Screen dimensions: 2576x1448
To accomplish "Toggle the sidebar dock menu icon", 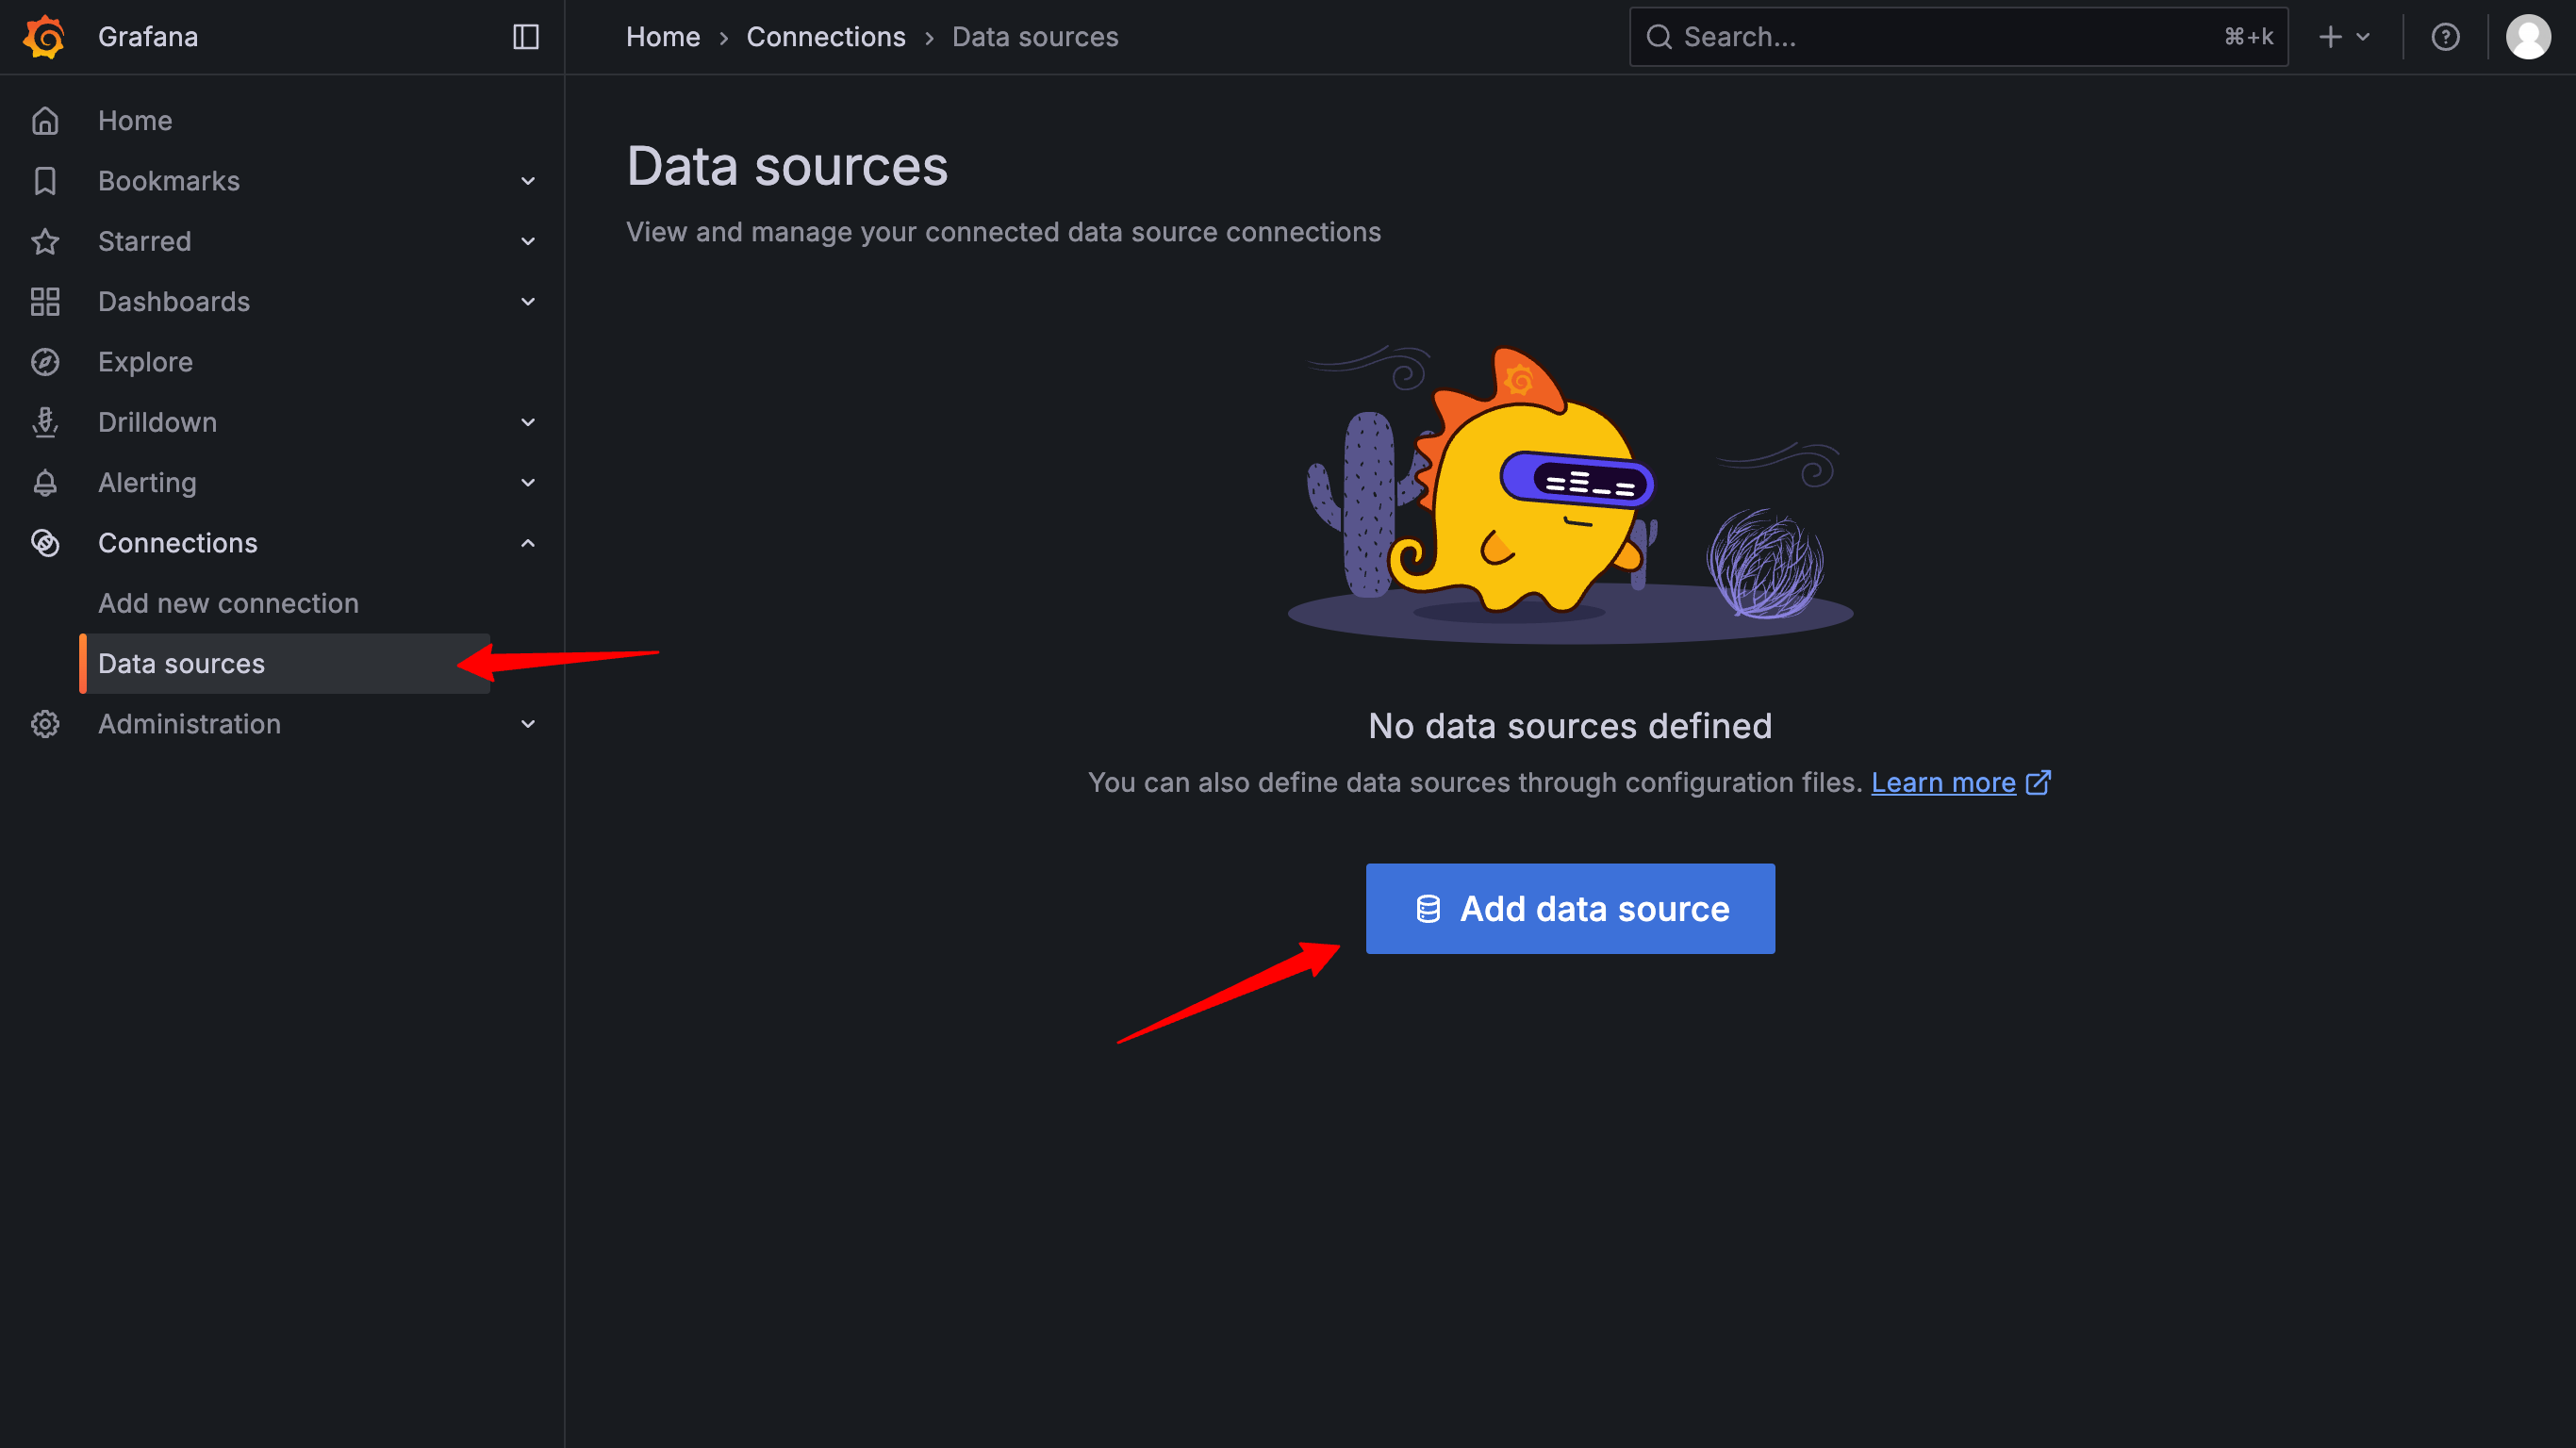I will [x=526, y=37].
